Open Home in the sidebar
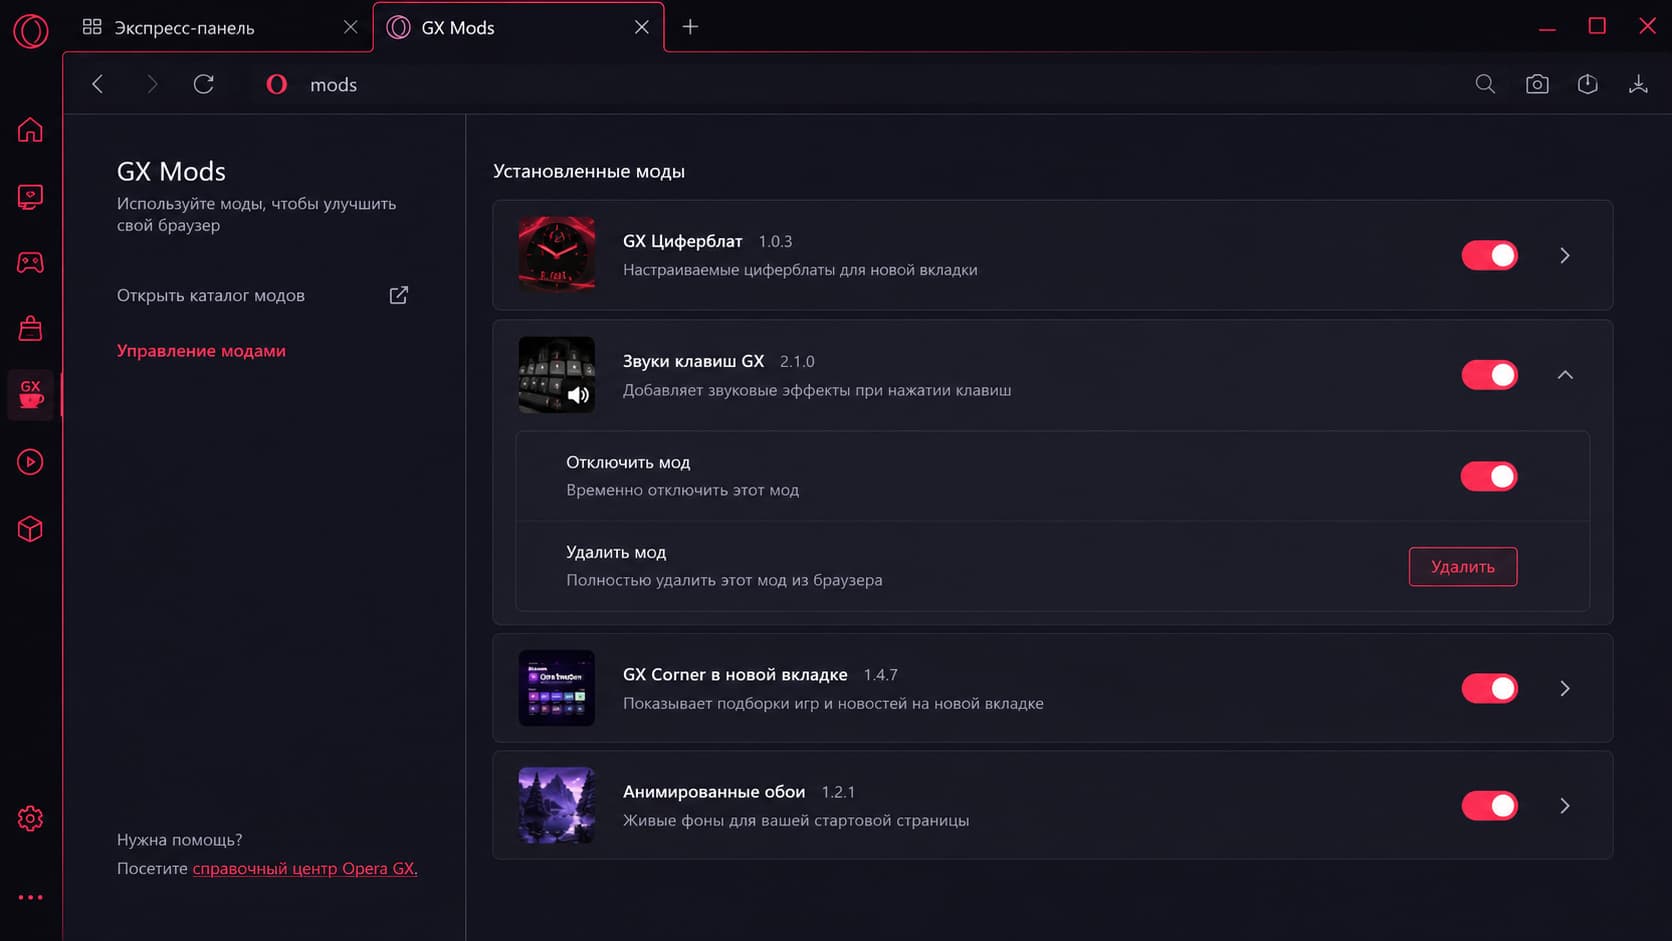This screenshot has height=941, width=1672. pos(30,130)
